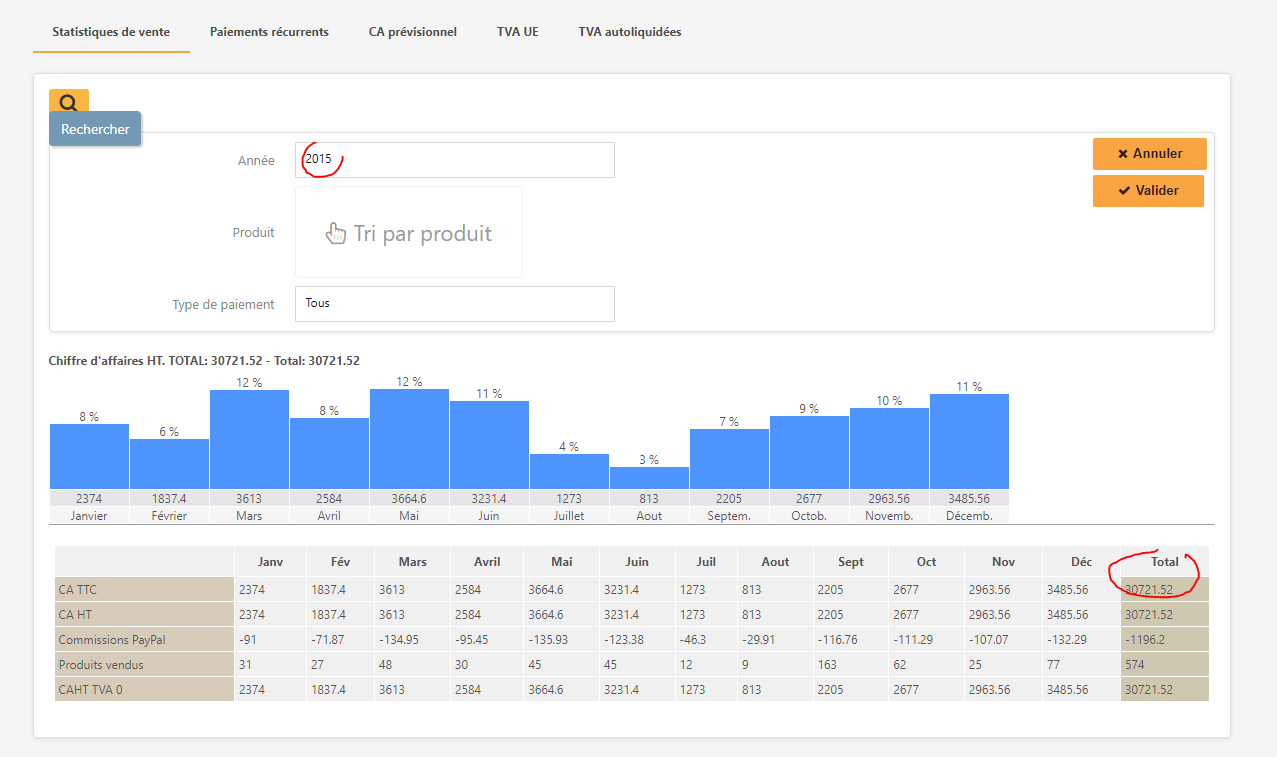Screen dimensions: 1277x757
Task: Open the Type de paiement dropdown
Action: 454,304
